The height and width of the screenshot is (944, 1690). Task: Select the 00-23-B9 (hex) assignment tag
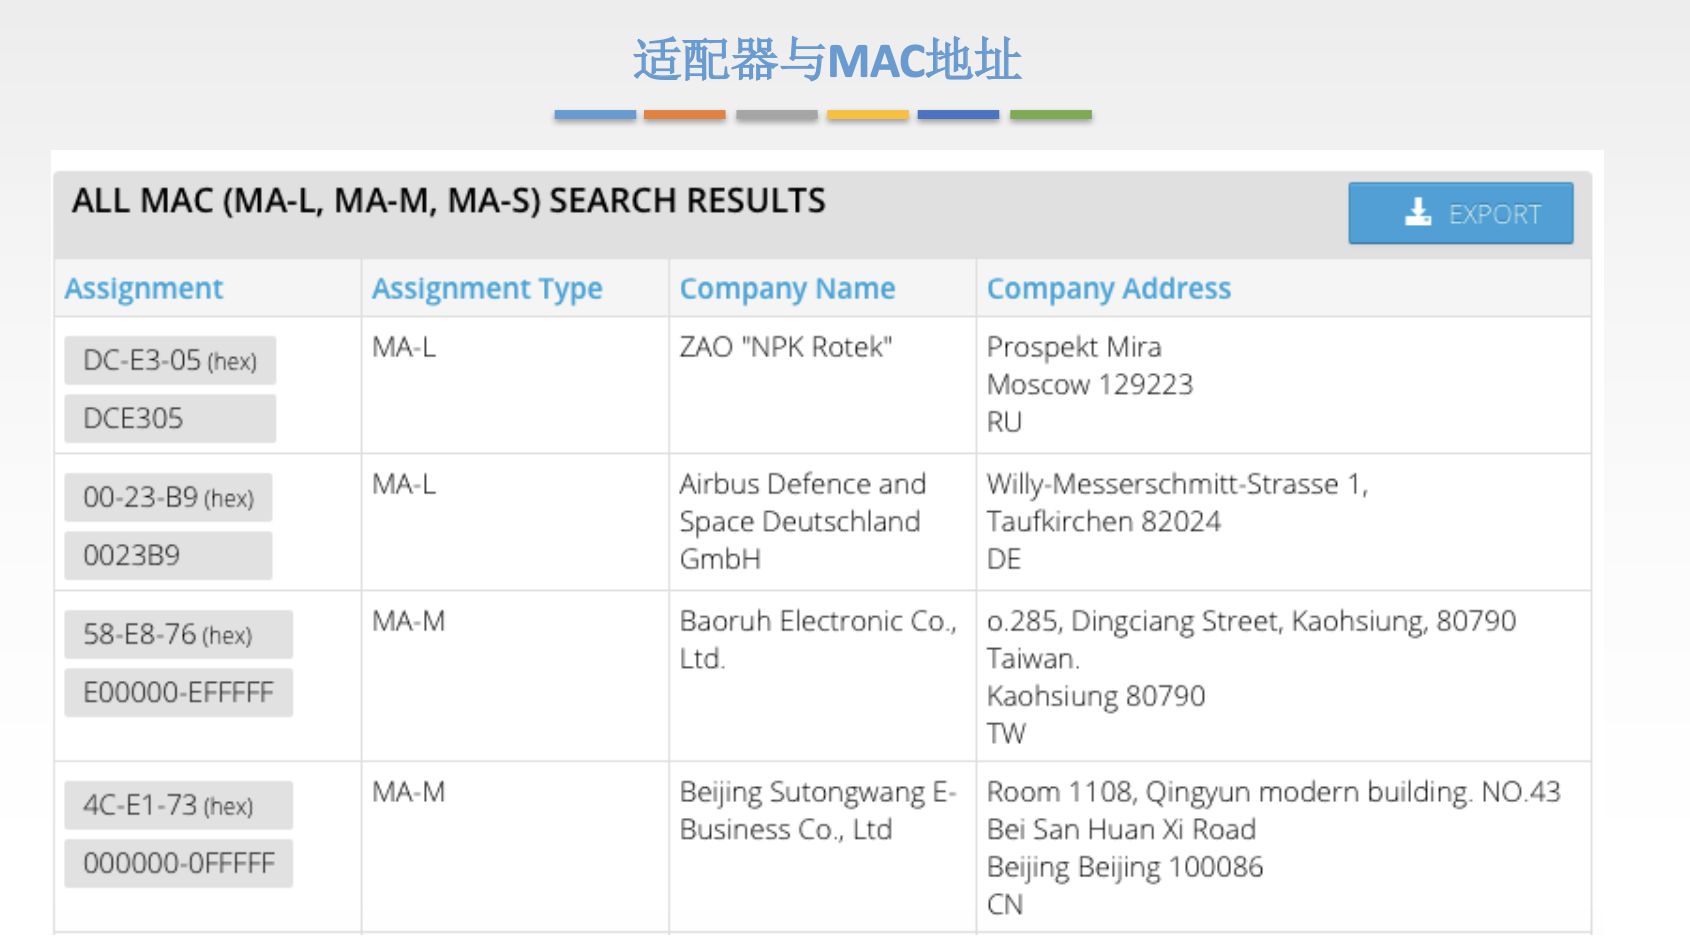coord(168,497)
